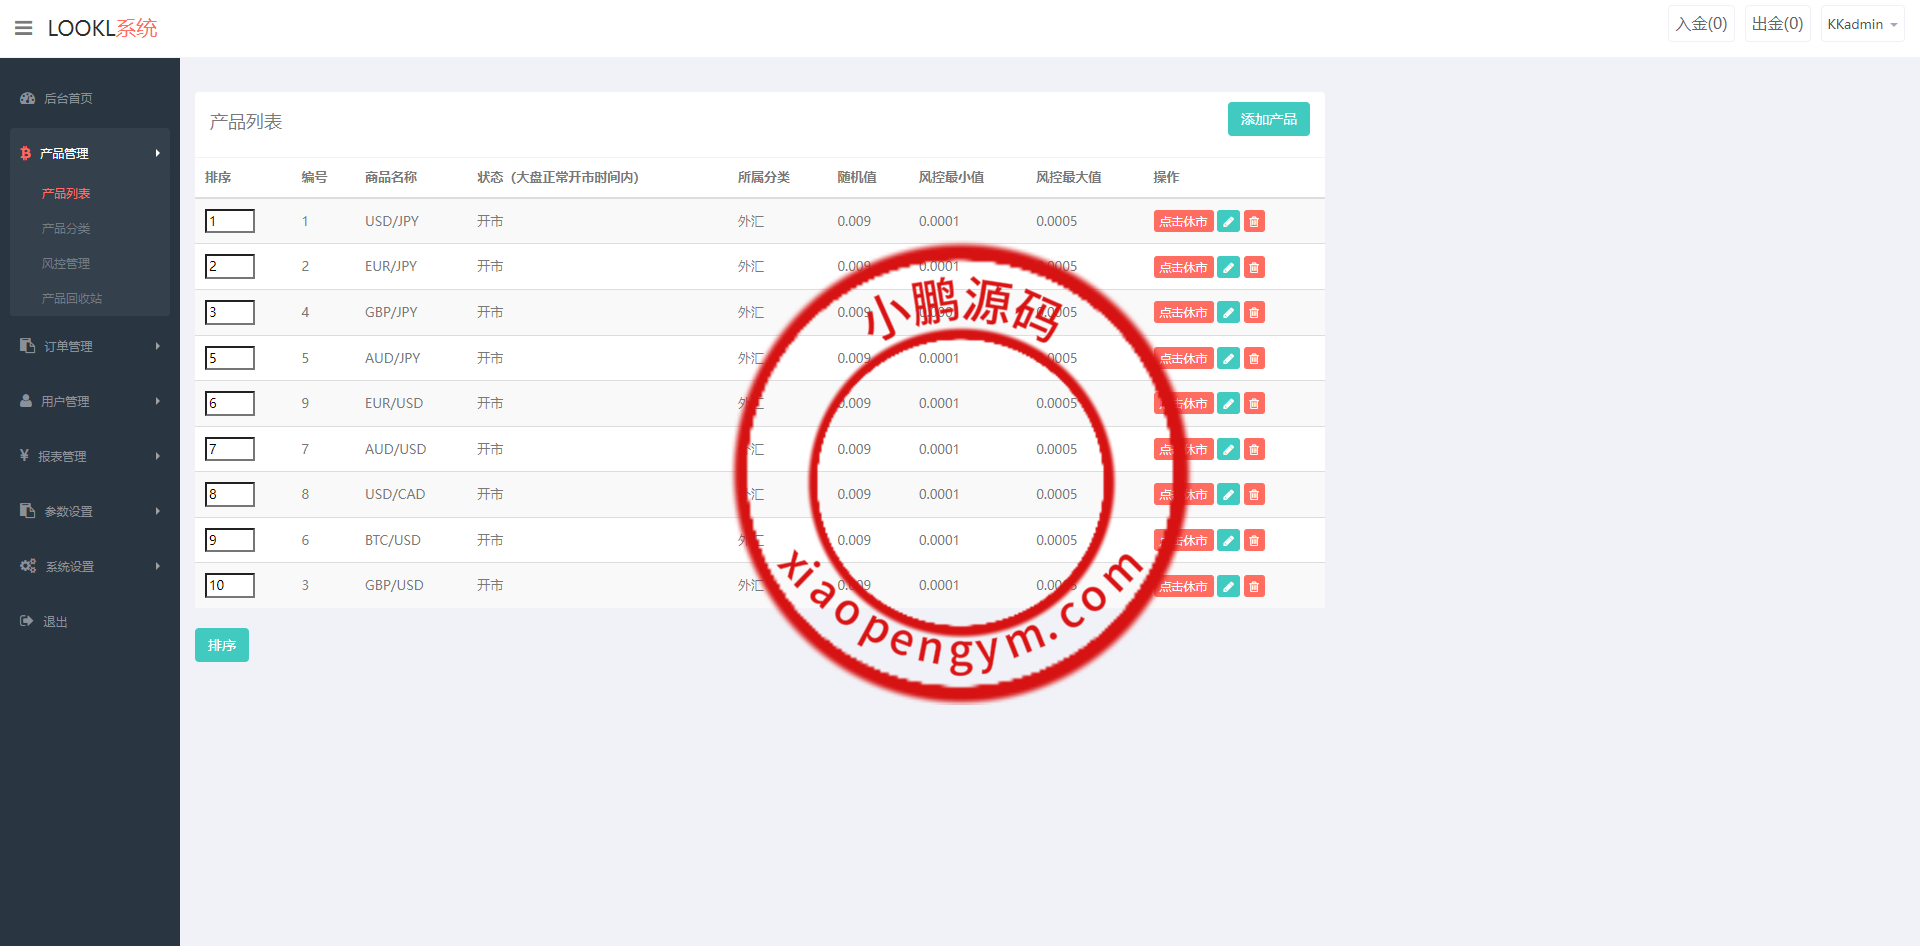Delete the GBP/USD product row
This screenshot has height=946, width=1920.
(x=1254, y=586)
